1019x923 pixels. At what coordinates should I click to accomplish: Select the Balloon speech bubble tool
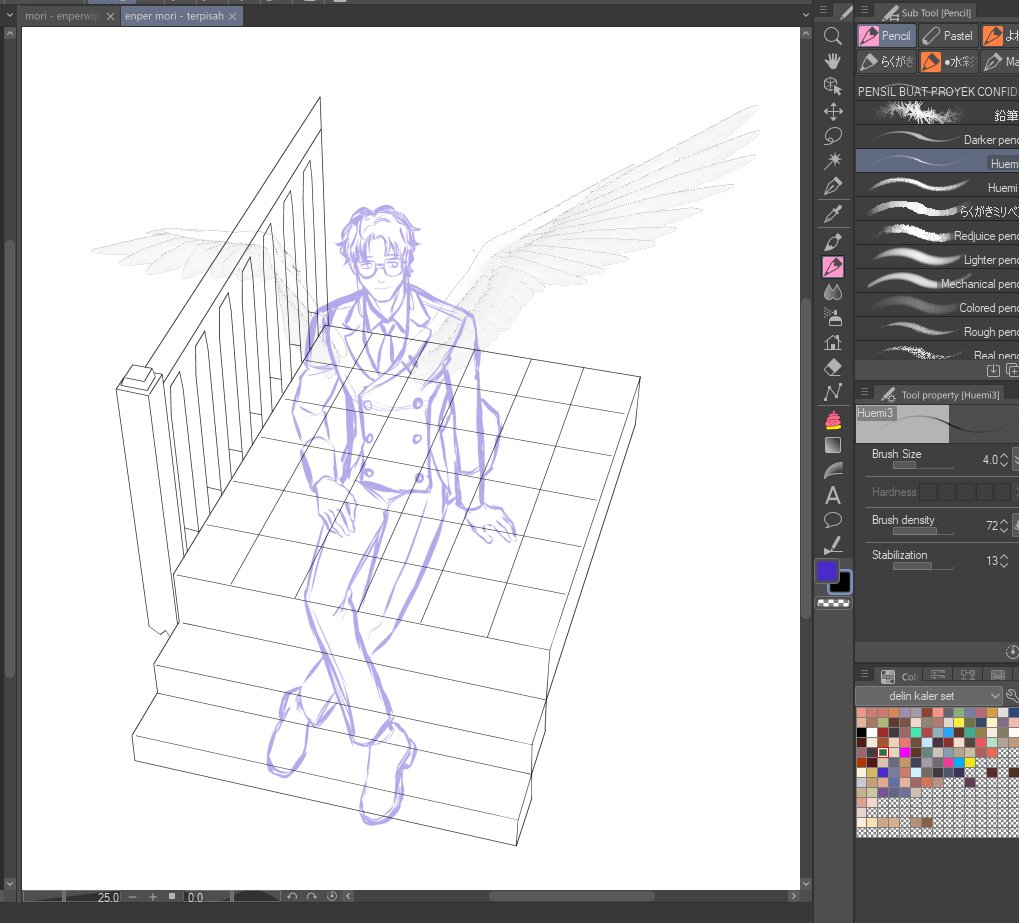coord(832,520)
